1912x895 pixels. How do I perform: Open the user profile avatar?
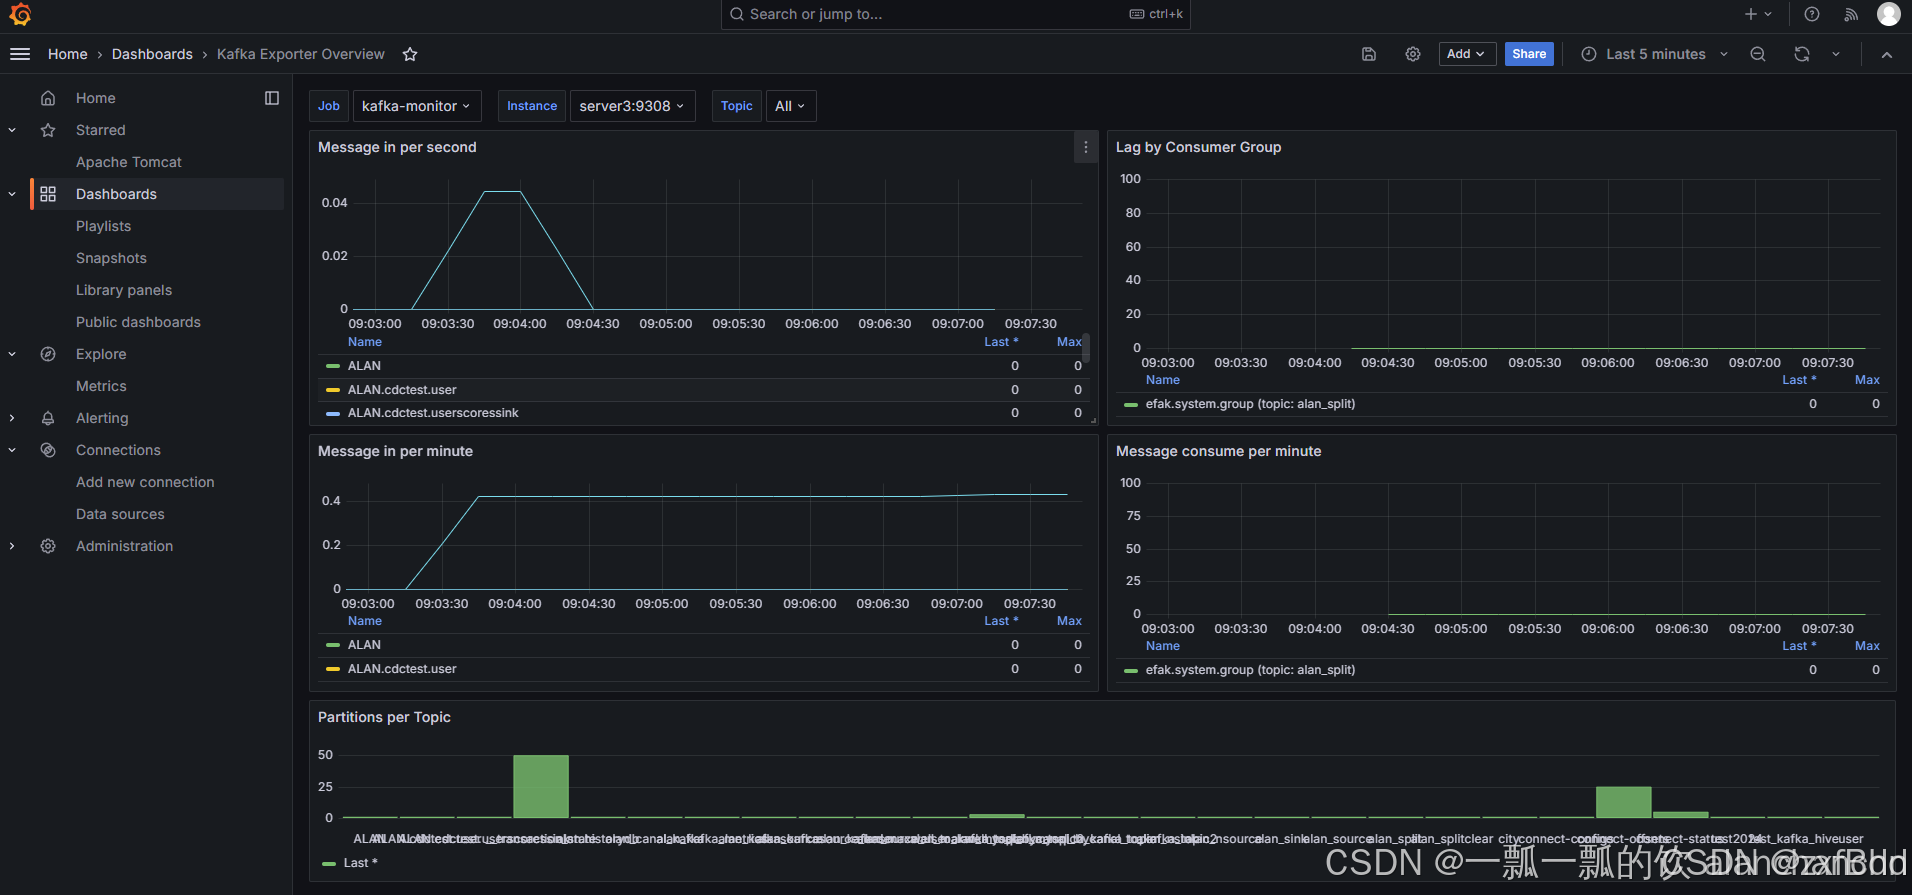[1889, 14]
